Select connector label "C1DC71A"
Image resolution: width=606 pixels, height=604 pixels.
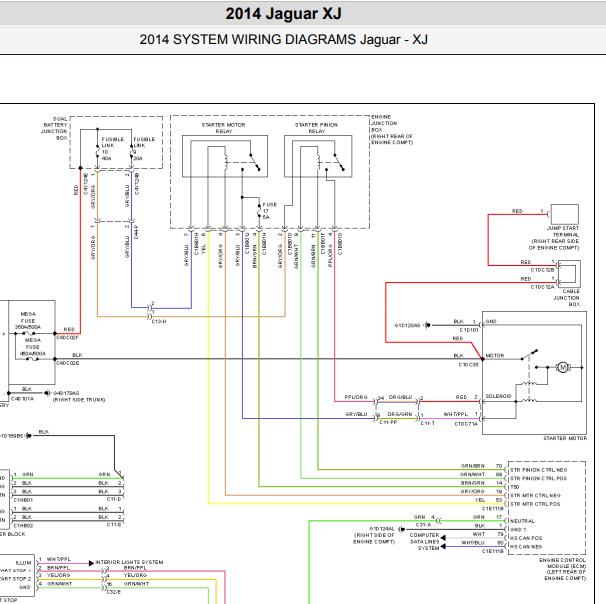466,424
